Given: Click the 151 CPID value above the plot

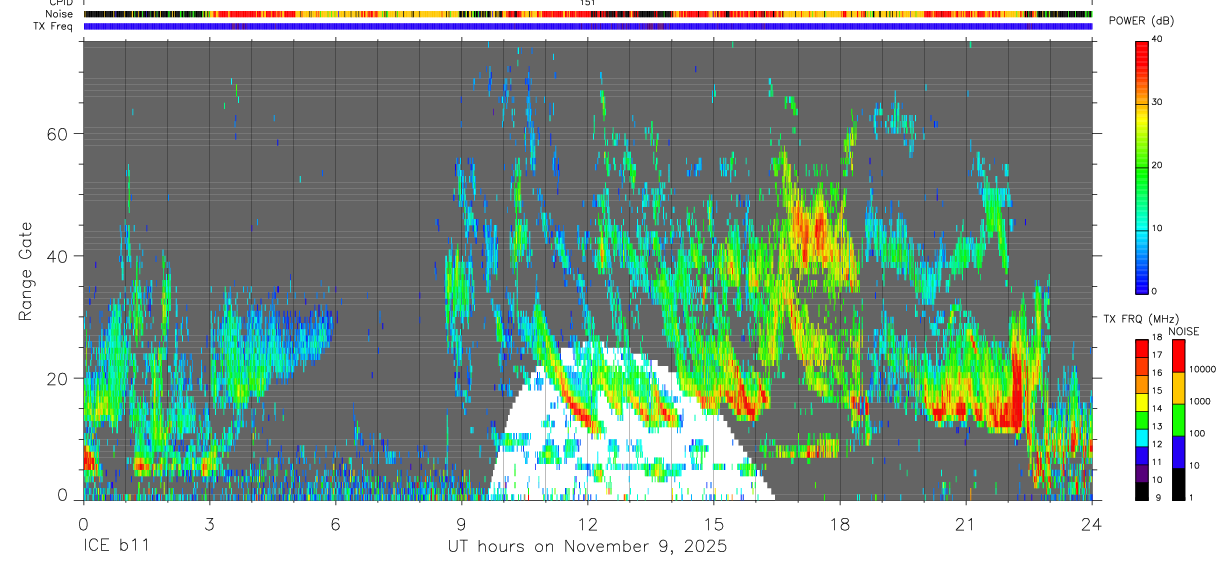Looking at the screenshot, I should pos(587,3).
